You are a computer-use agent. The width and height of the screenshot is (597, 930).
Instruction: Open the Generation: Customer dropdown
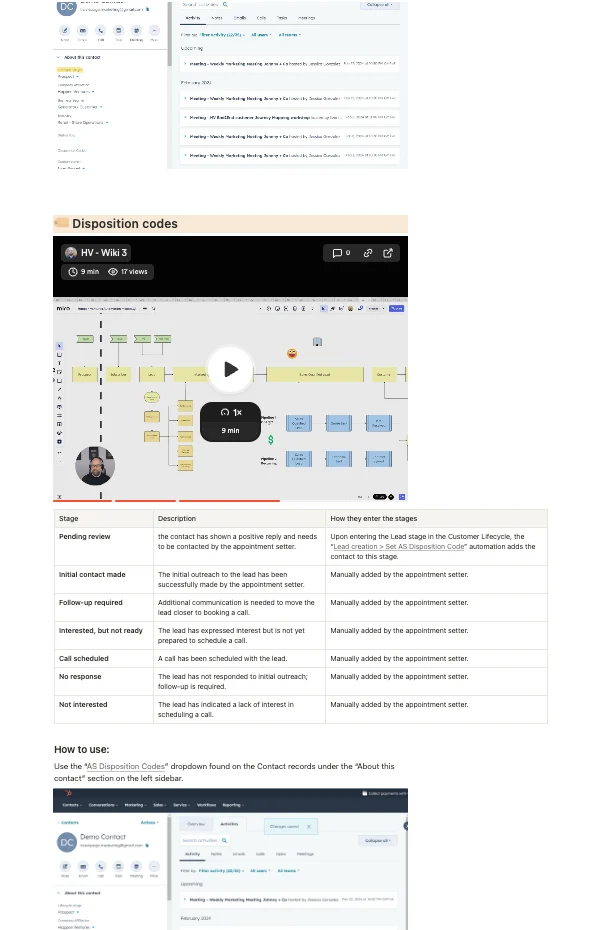(80, 107)
